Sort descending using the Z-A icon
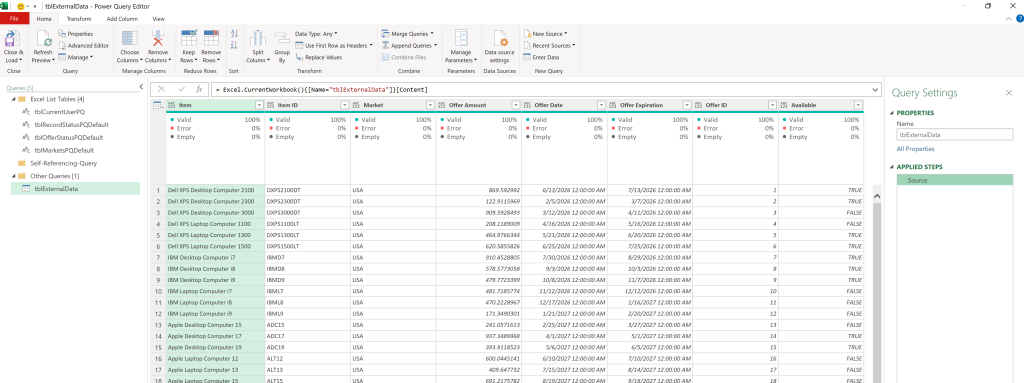This screenshot has width=1024, height=383. click(234, 44)
